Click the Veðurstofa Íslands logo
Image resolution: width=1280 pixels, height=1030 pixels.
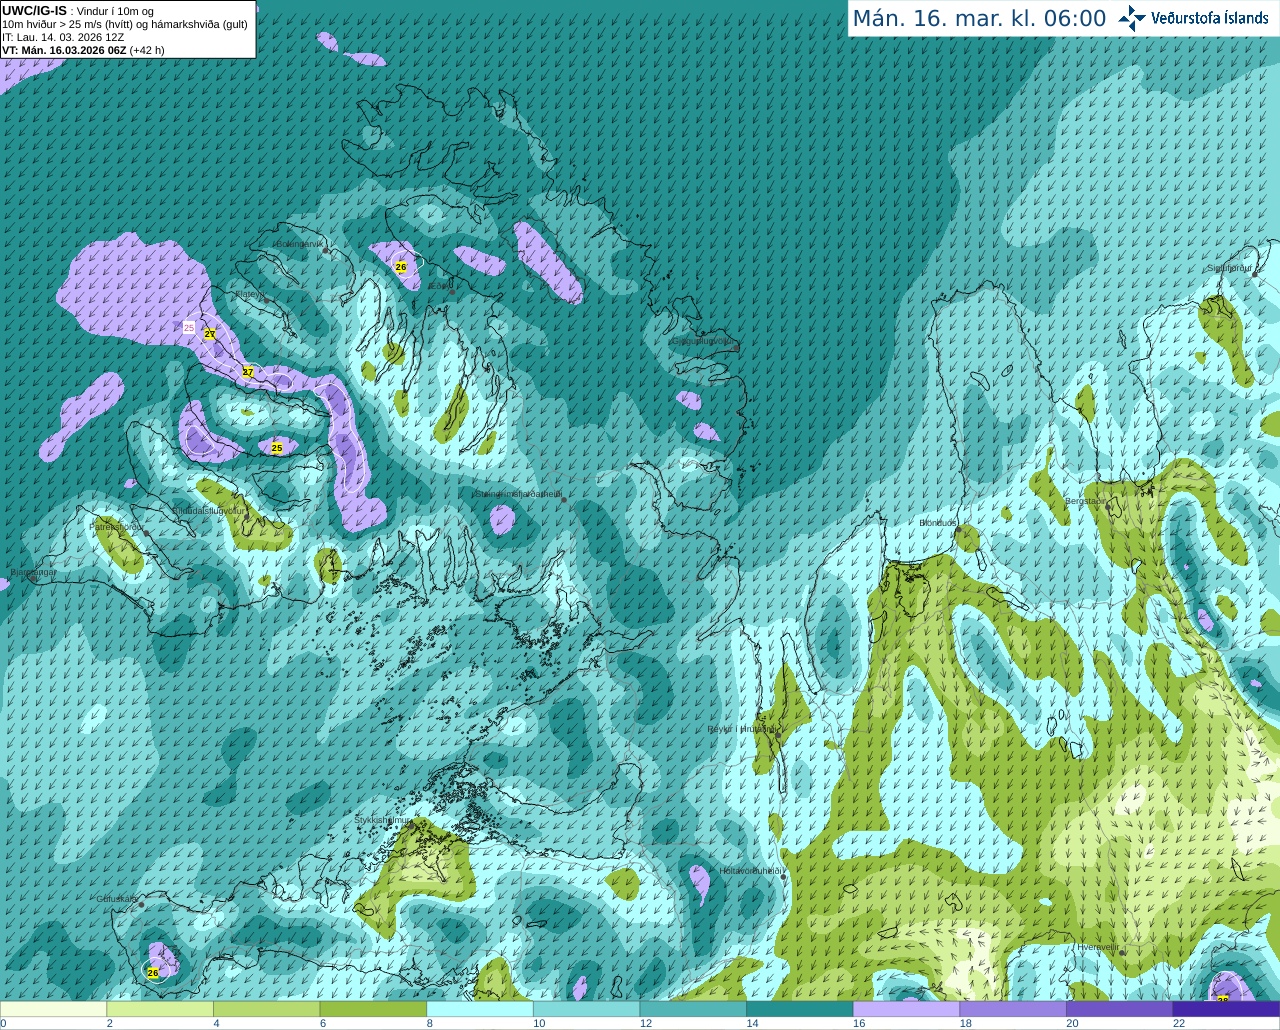pyautogui.click(x=1194, y=18)
